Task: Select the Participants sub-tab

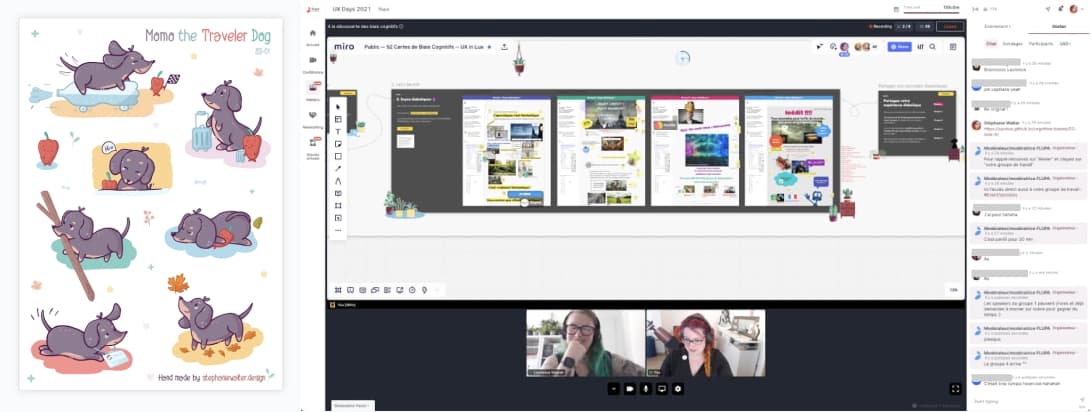Action: [1041, 44]
